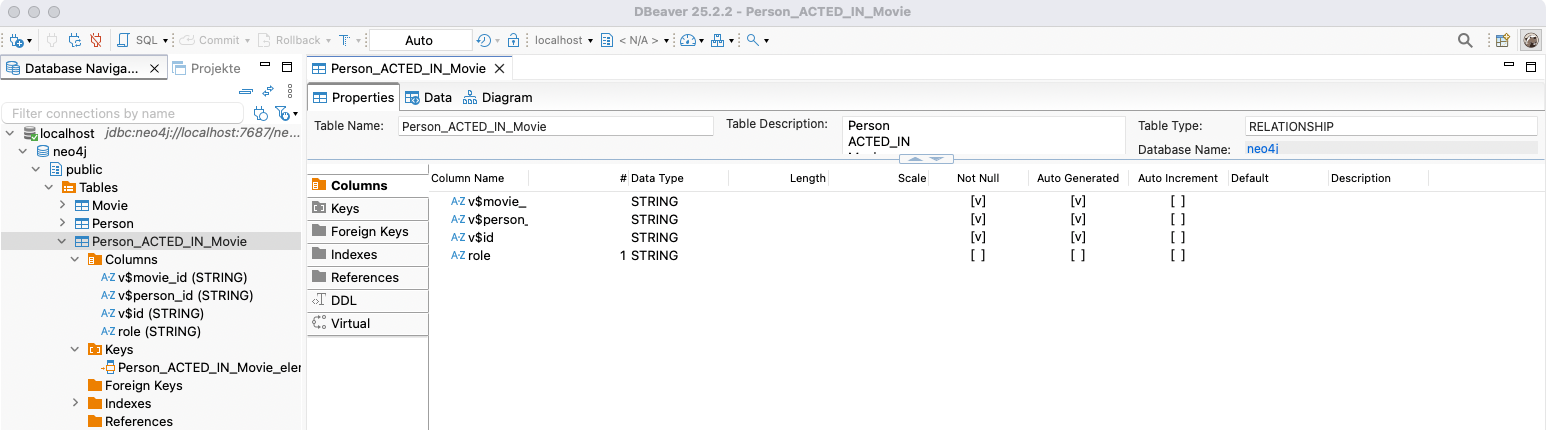The image size is (1546, 430).
Task: Click the connection filter plug icon
Action: [x=261, y=113]
